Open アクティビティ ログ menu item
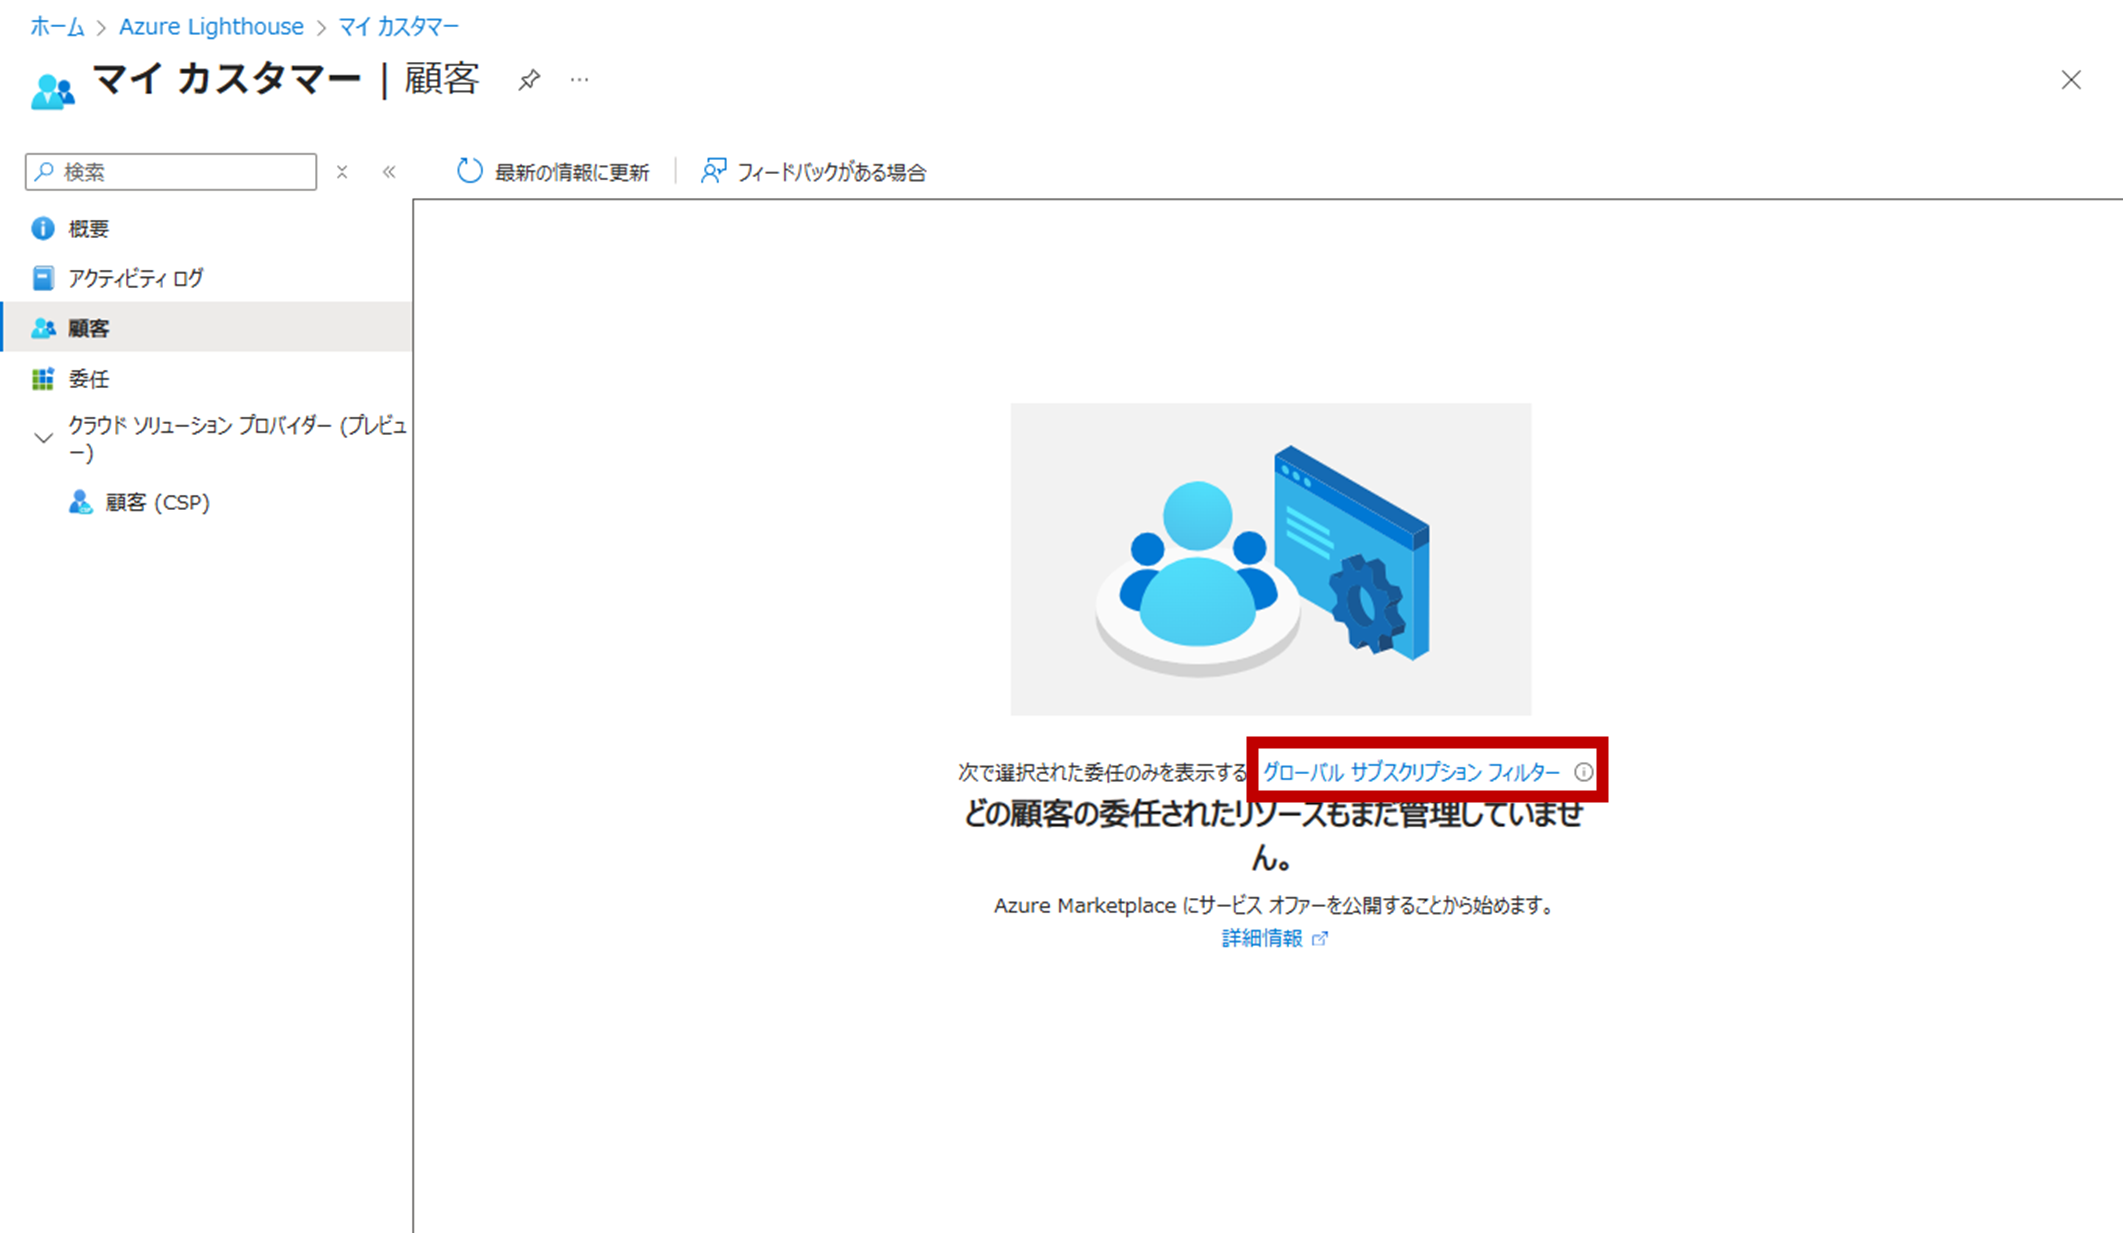The image size is (2123, 1233). (135, 278)
